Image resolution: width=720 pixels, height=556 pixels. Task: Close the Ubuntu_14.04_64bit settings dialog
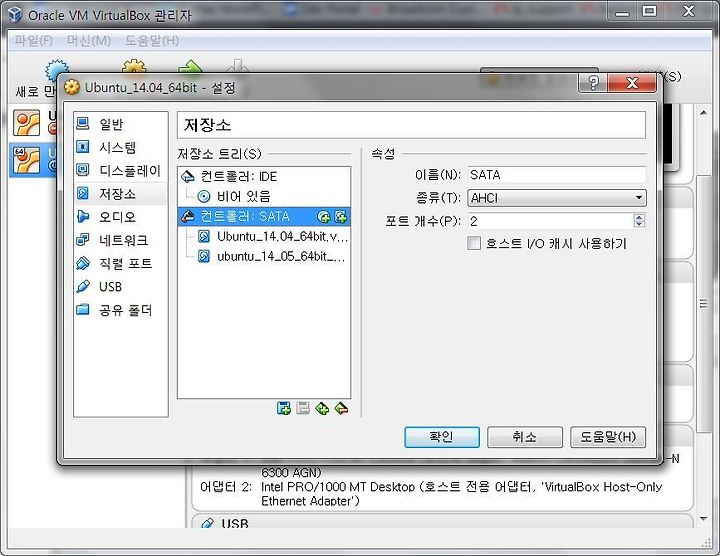(x=632, y=83)
